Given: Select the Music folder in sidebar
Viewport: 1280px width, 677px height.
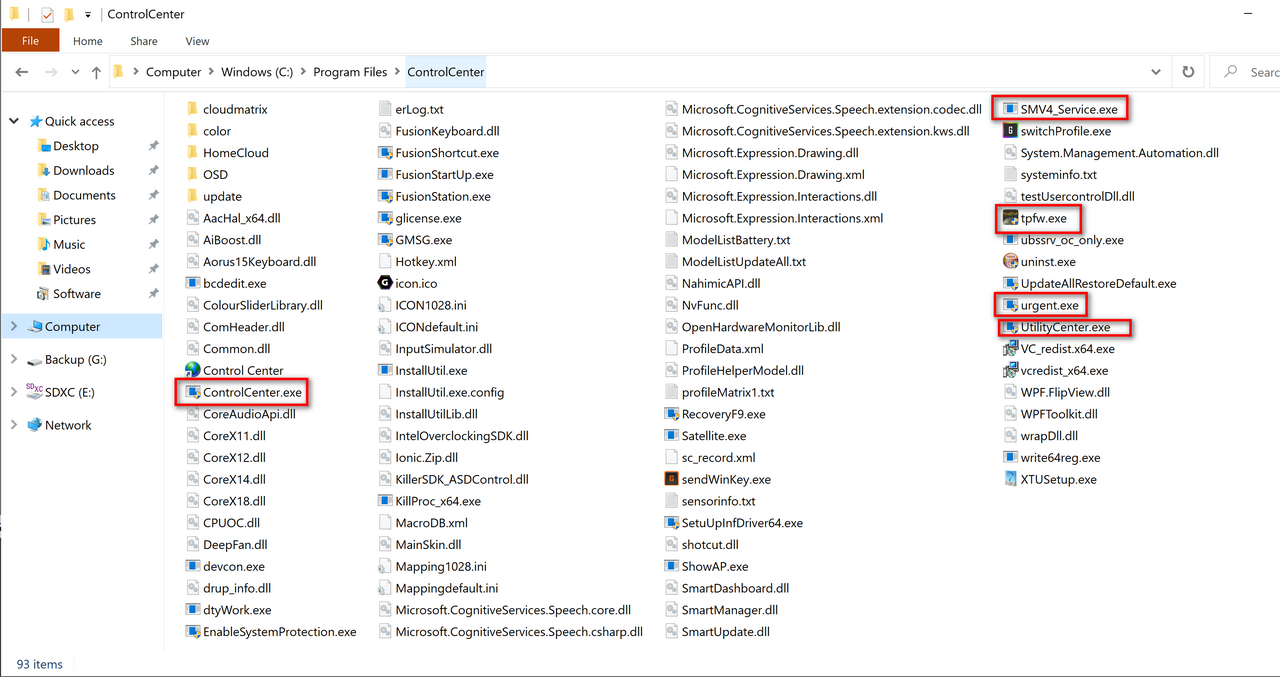Looking at the screenshot, I should (x=69, y=244).
